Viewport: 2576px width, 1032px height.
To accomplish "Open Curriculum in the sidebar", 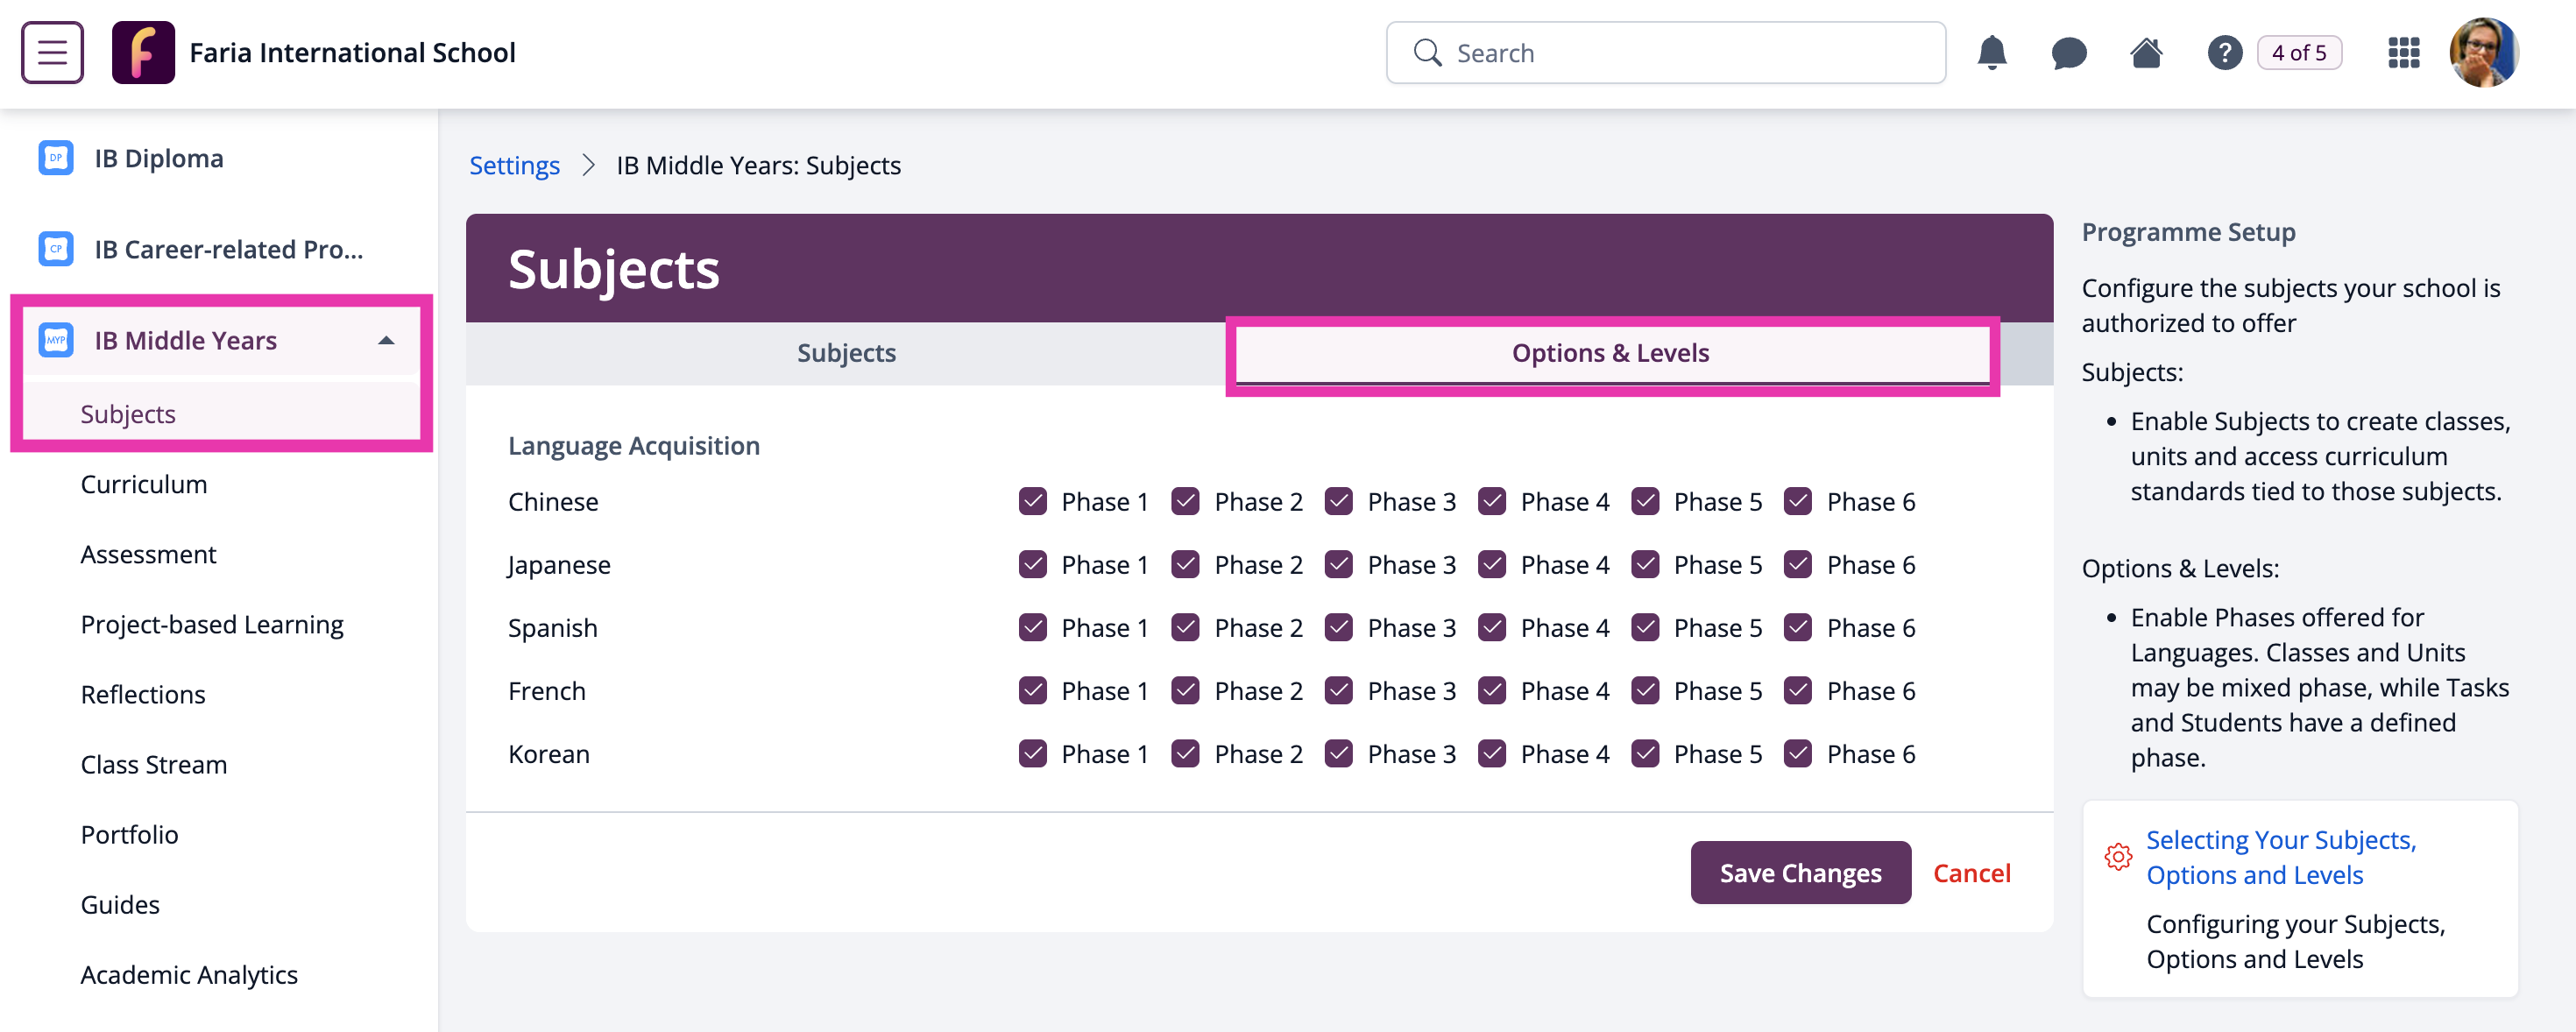I will click(x=144, y=484).
